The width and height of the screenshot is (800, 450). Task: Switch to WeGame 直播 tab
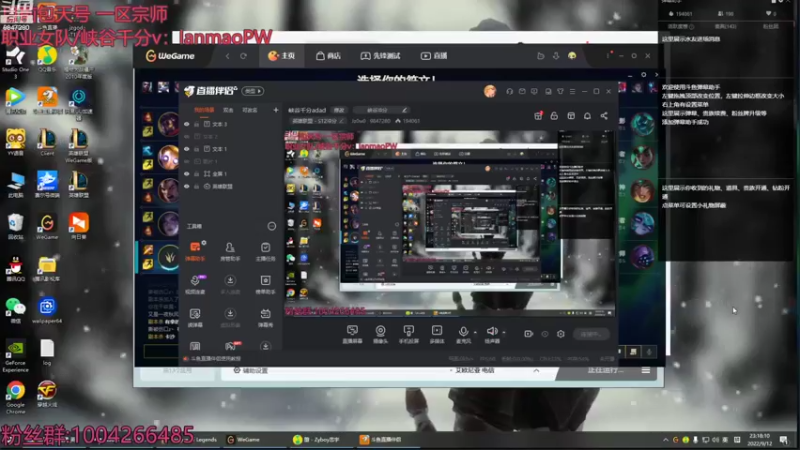pyautogui.click(x=434, y=56)
